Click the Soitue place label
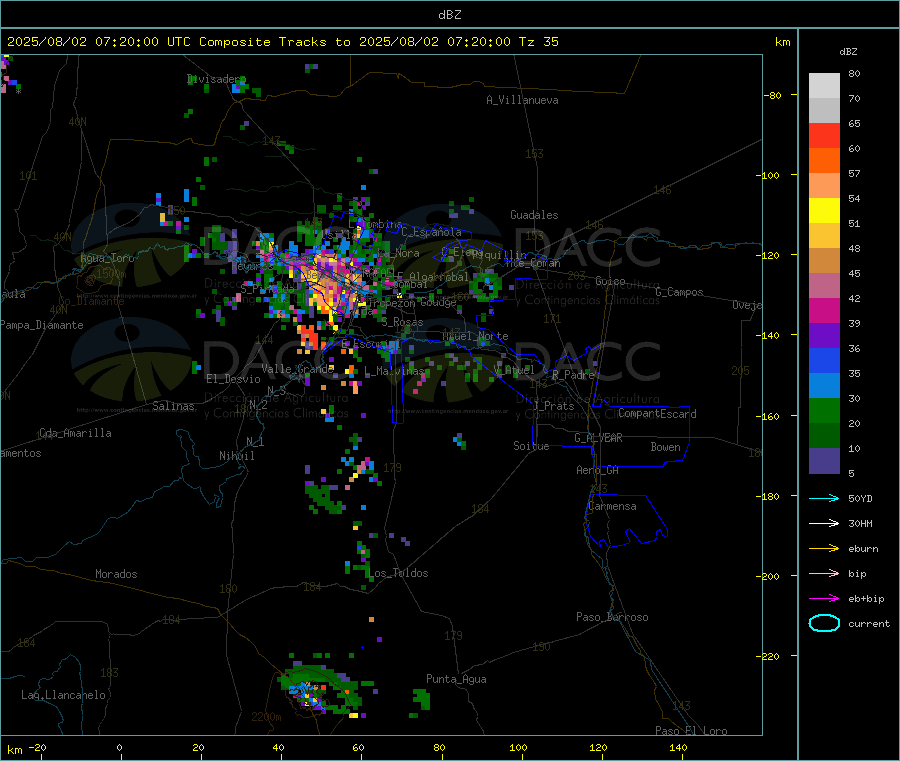This screenshot has height=761, width=900. click(531, 446)
